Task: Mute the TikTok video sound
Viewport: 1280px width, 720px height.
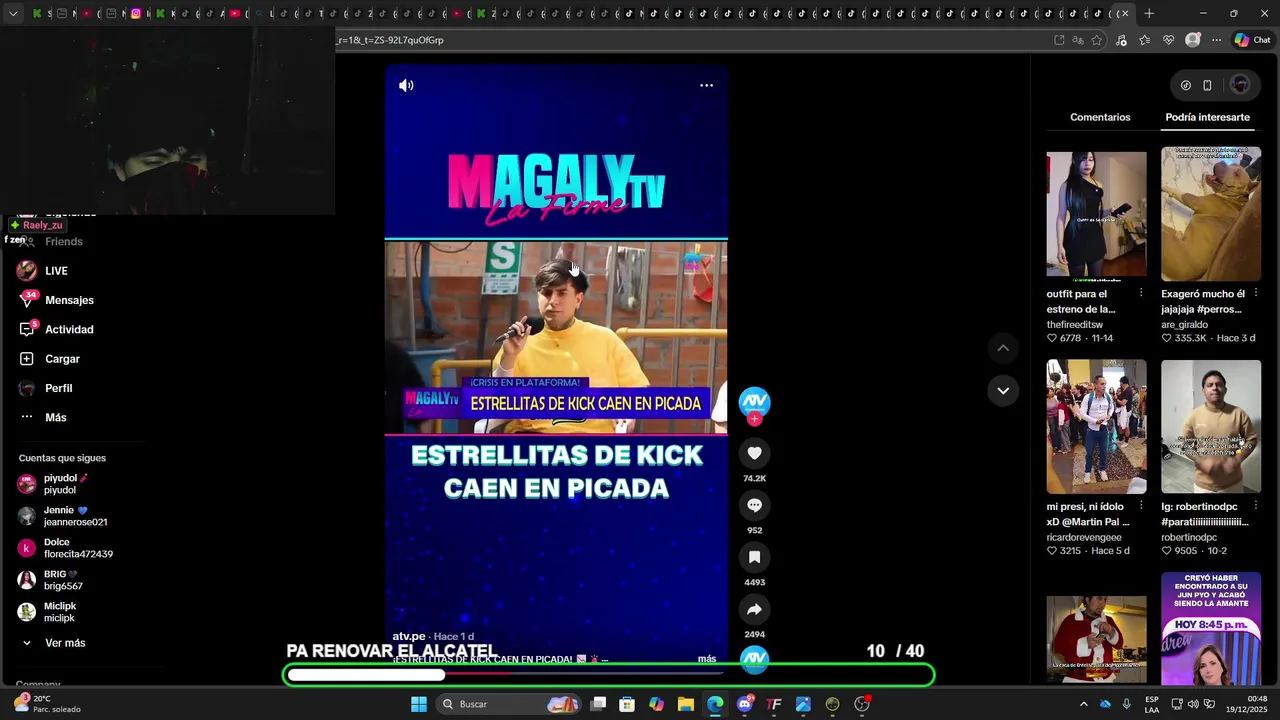Action: (x=406, y=85)
